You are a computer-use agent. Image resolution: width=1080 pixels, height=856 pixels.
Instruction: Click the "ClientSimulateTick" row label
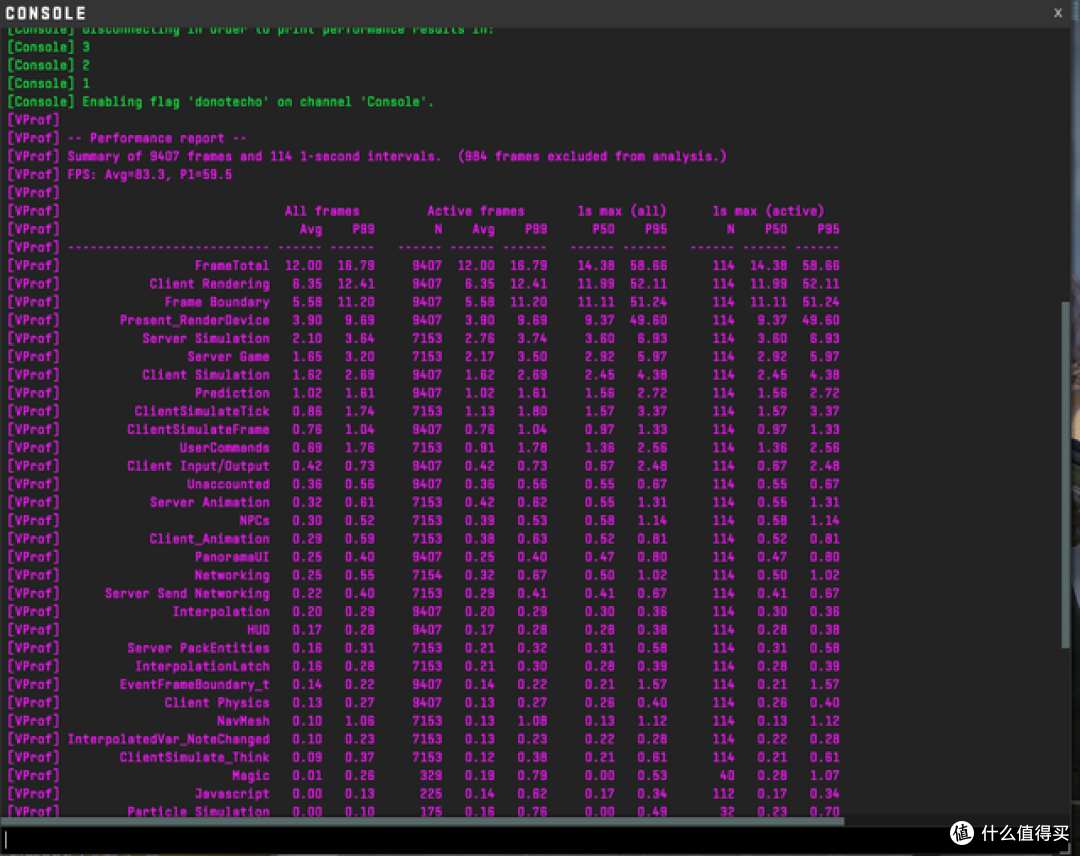(x=202, y=411)
